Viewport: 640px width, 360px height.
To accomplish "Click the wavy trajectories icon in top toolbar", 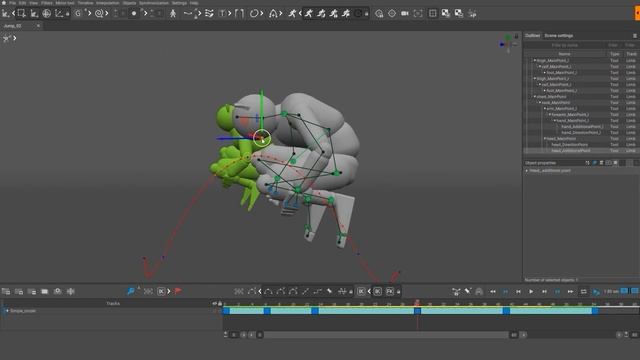I will [209, 13].
